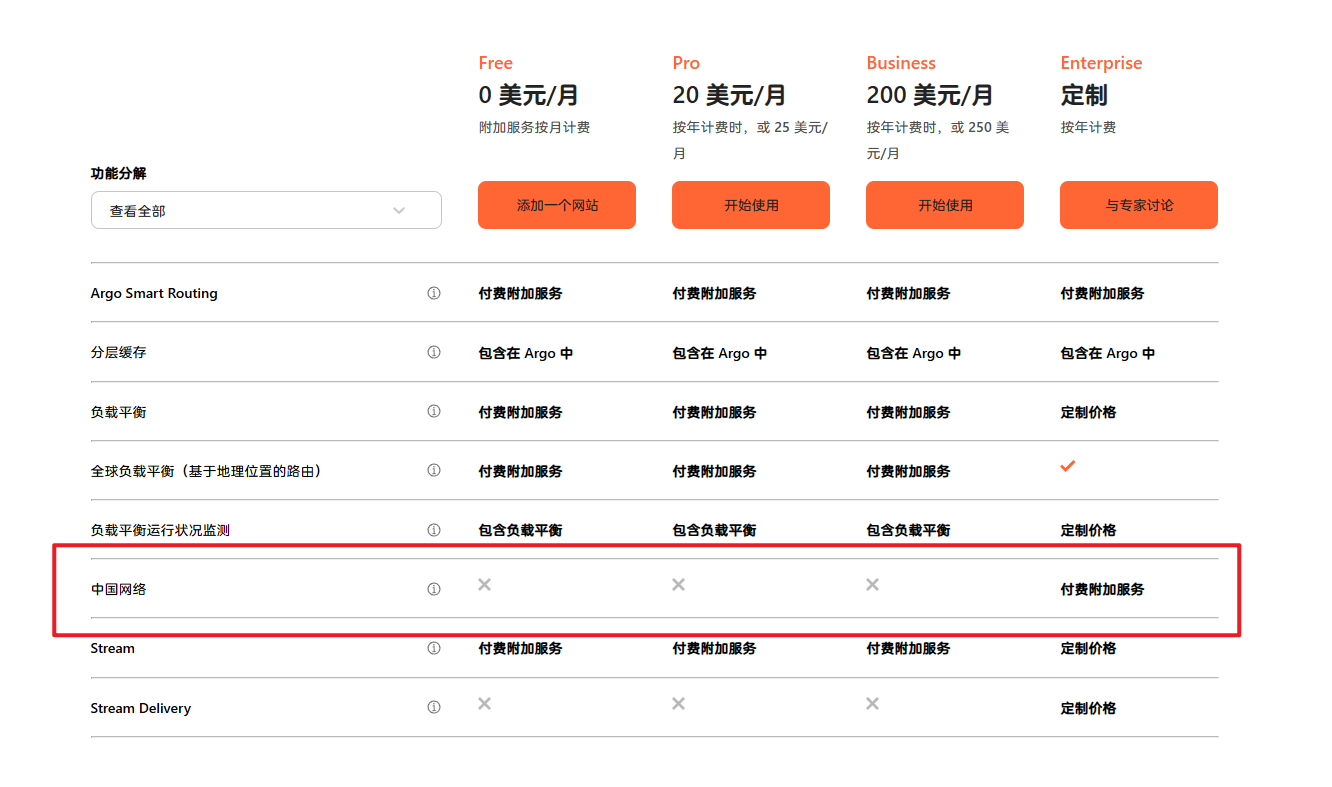Click info icon for 全球负载平衡 row
This screenshot has width=1332, height=787.
click(434, 470)
